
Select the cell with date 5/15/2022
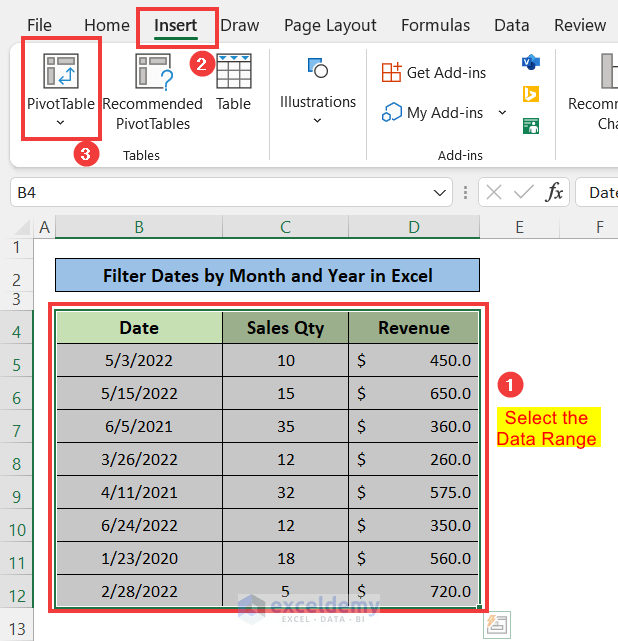point(139,393)
